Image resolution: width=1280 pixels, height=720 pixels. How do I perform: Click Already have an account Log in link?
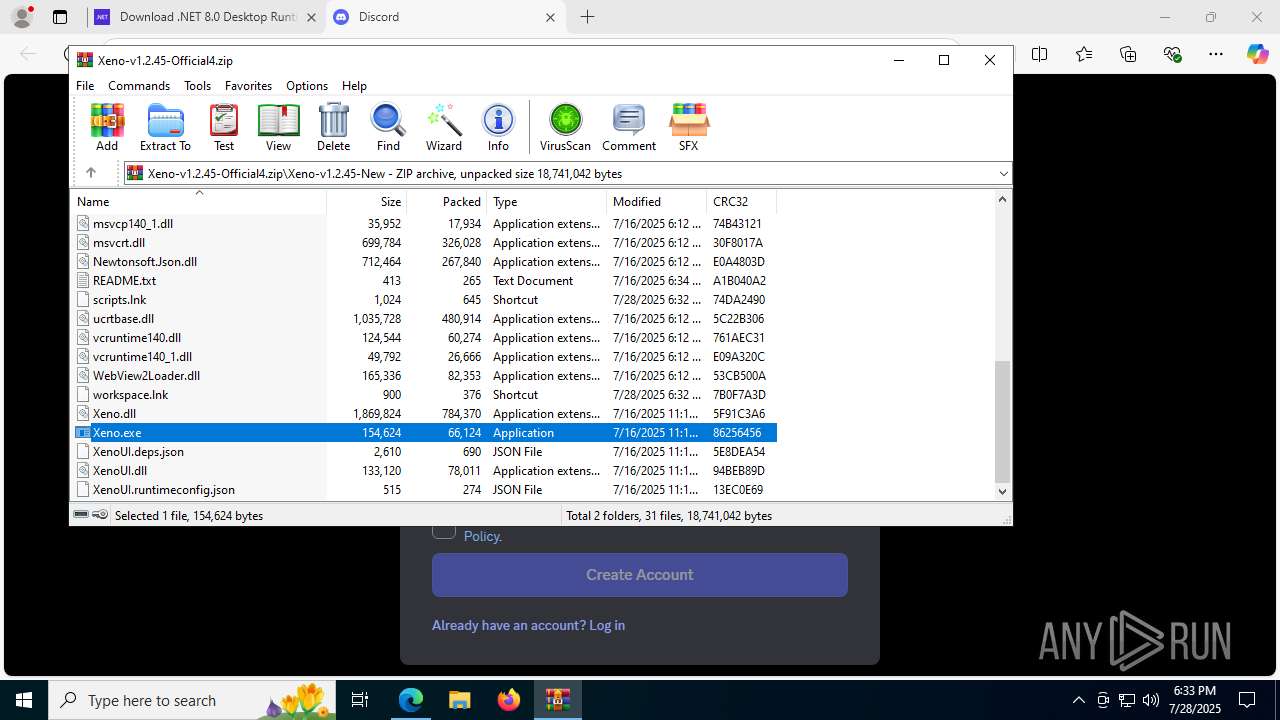click(528, 625)
